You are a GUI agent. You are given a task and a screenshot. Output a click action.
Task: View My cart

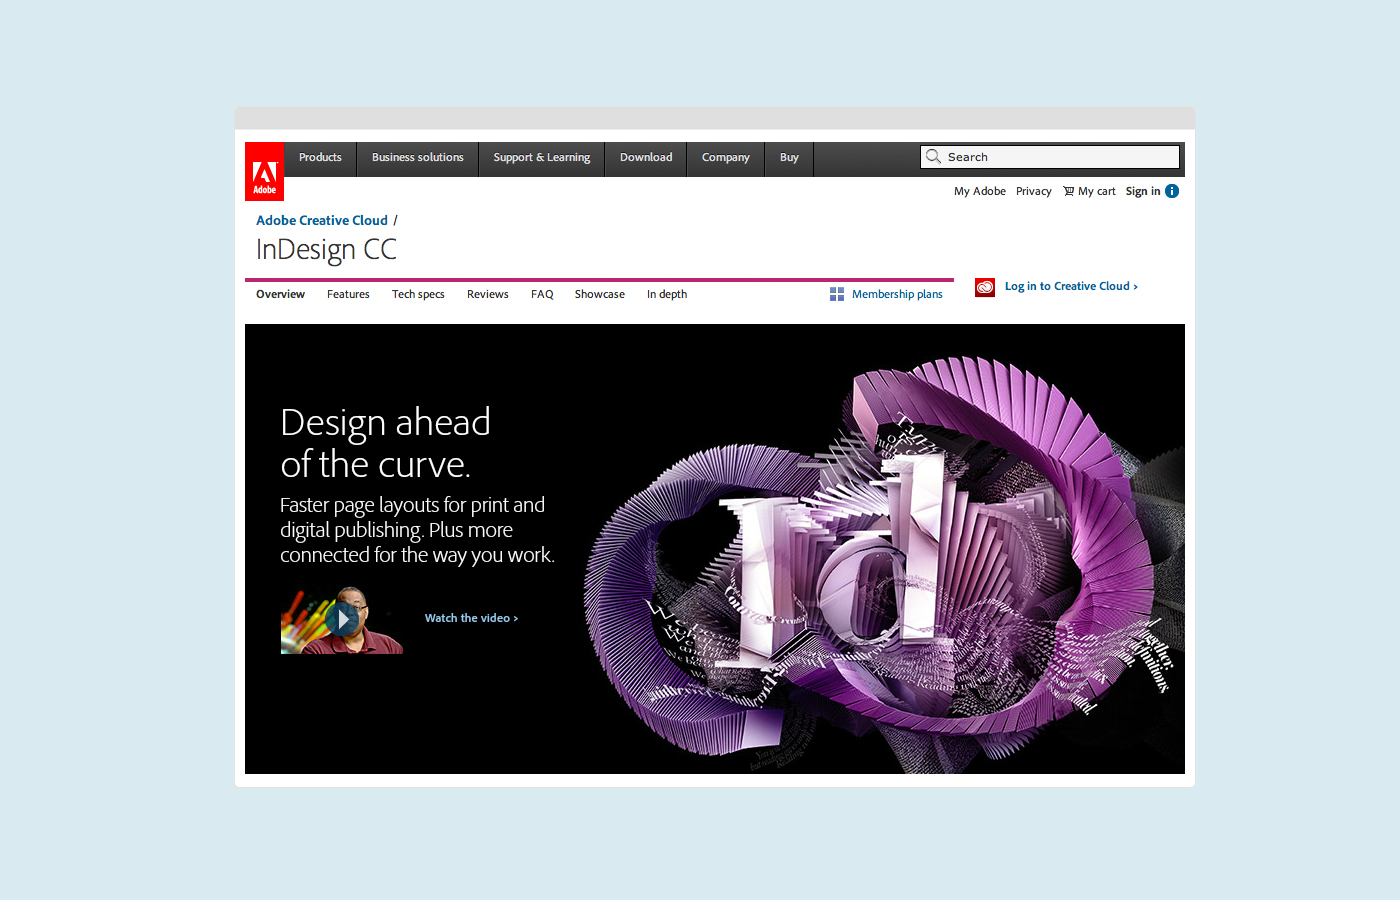point(1097,191)
